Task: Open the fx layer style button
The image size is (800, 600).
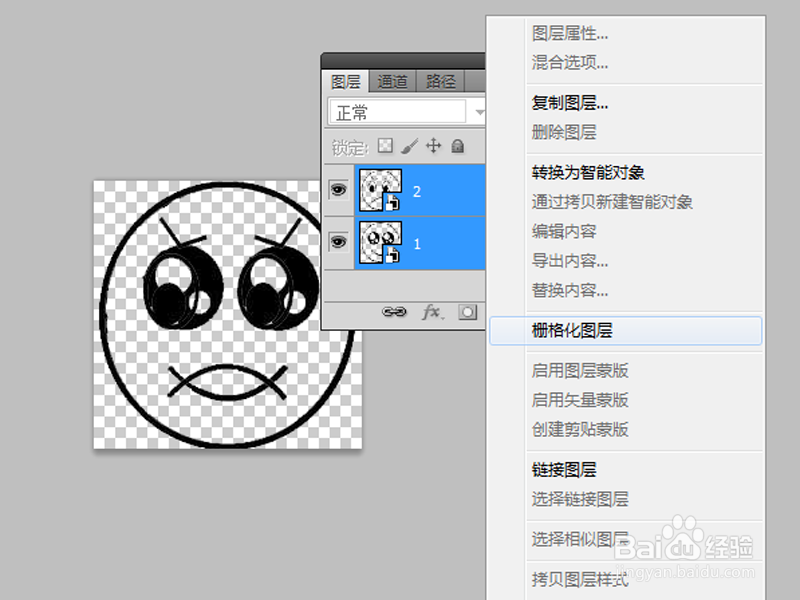Action: [x=433, y=312]
